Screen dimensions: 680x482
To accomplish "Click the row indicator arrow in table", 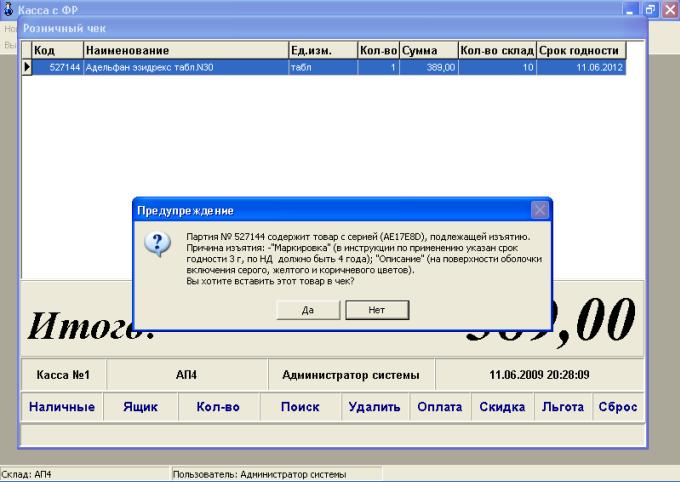I will point(27,67).
